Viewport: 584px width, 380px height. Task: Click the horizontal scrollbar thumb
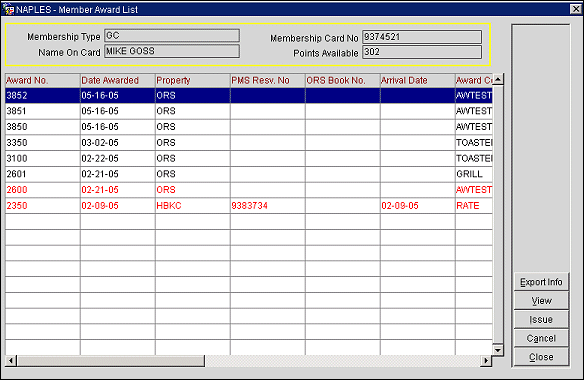[x=111, y=361]
